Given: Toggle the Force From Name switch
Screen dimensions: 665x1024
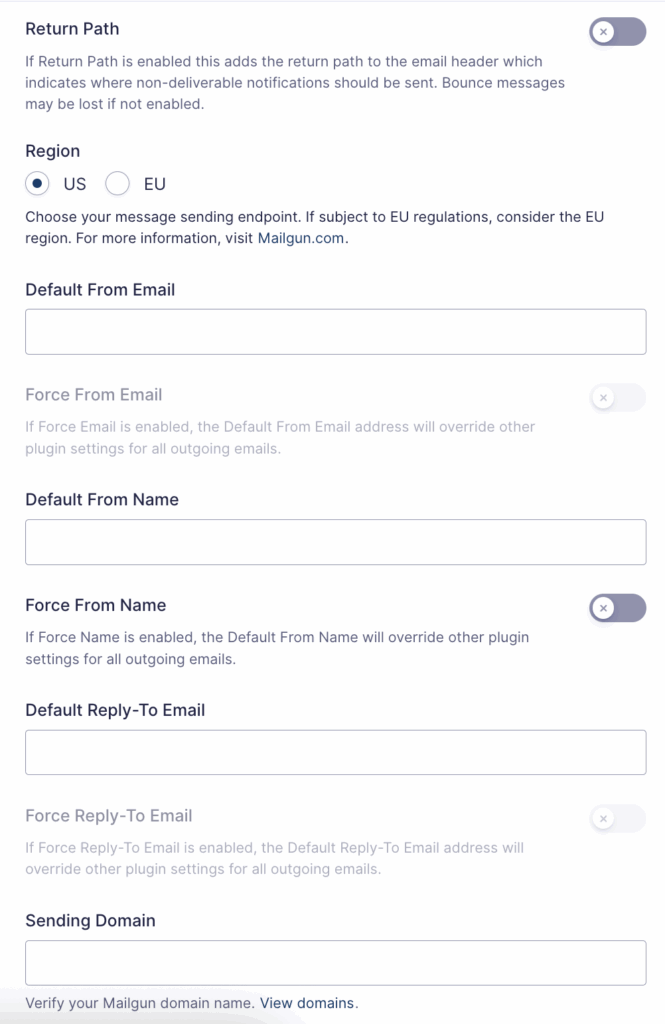Looking at the screenshot, I should 617,608.
